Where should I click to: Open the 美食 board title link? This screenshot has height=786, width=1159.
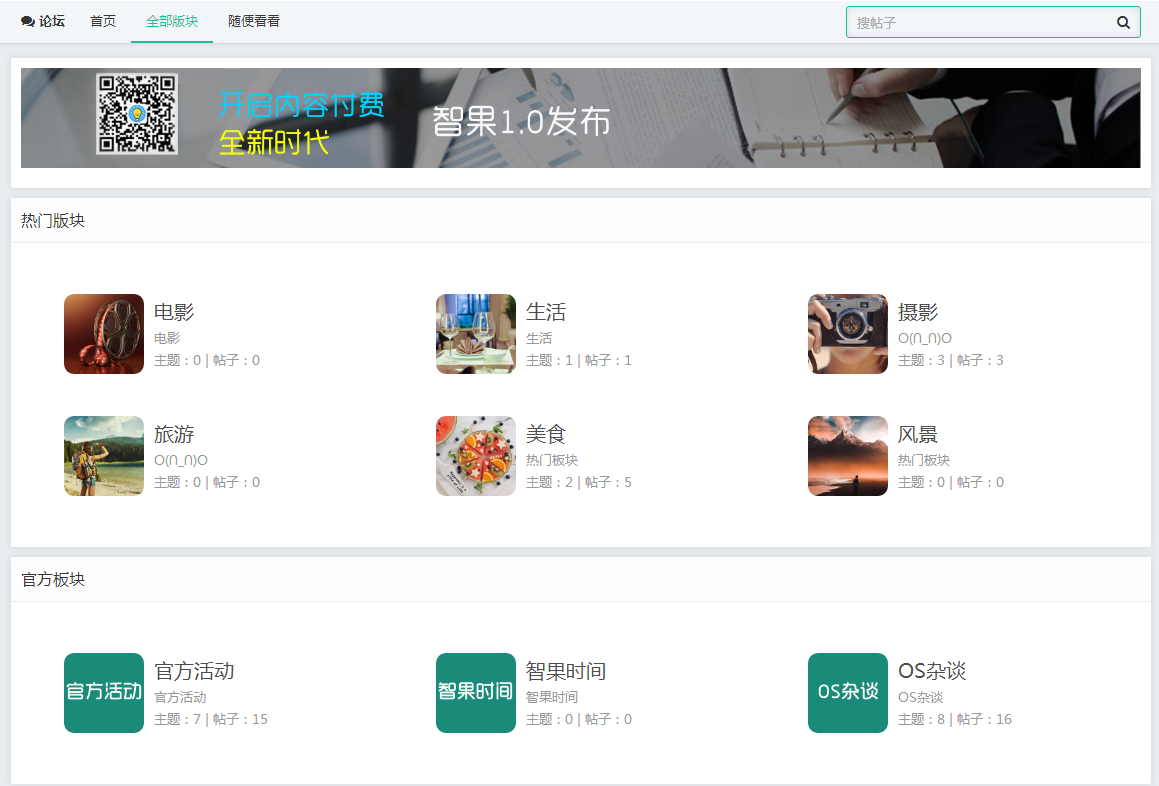[545, 434]
